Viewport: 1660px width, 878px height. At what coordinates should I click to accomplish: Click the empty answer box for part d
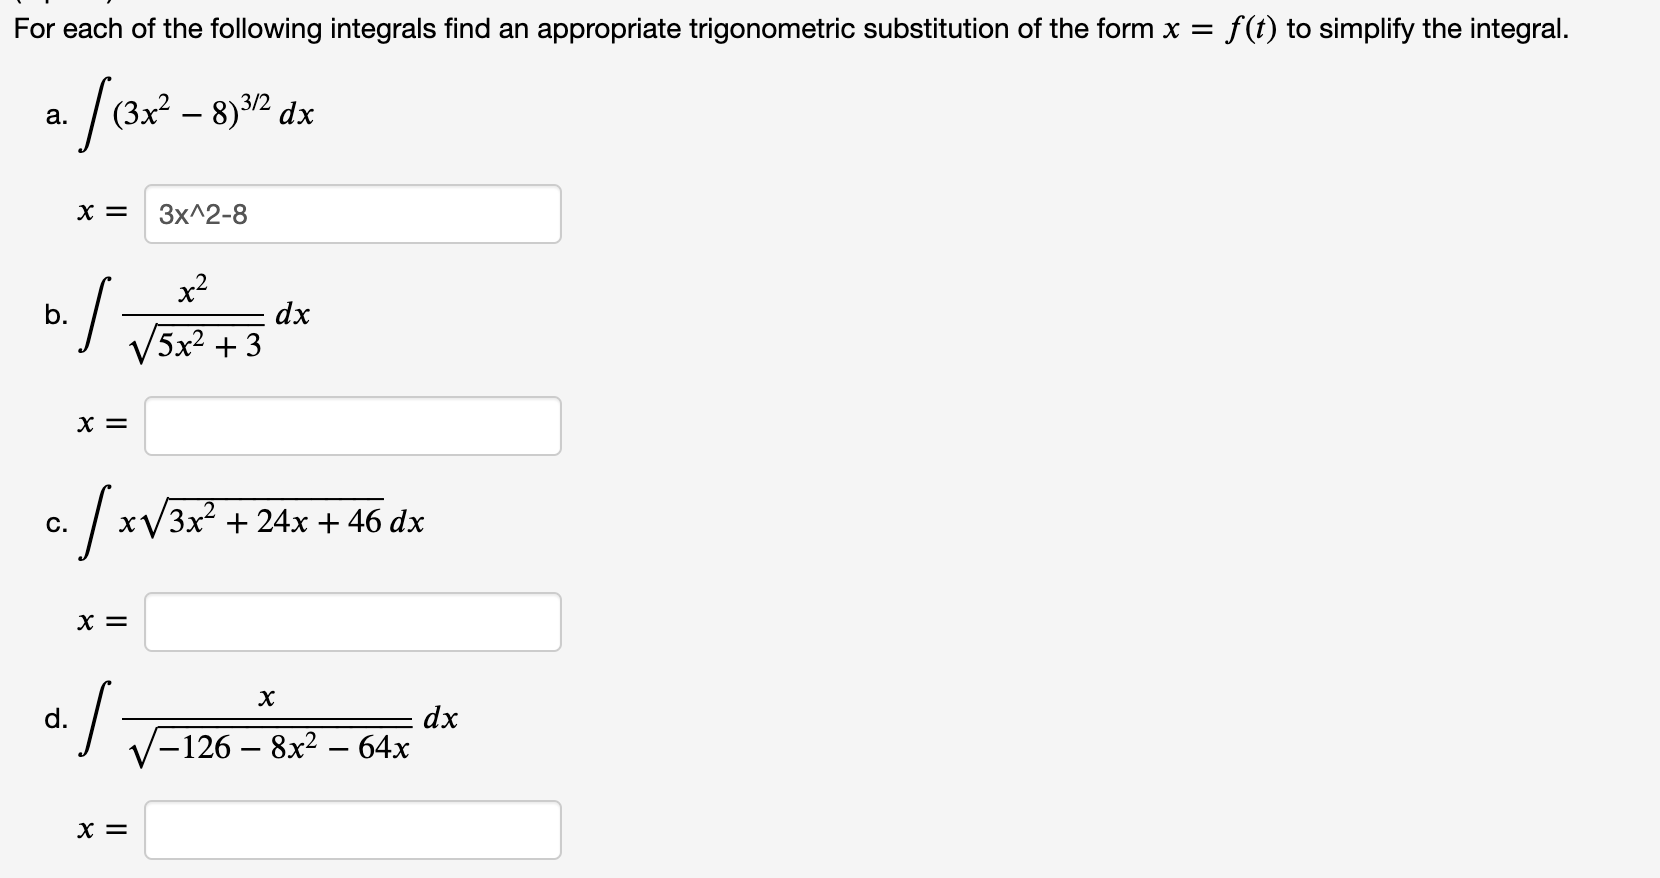point(352,829)
